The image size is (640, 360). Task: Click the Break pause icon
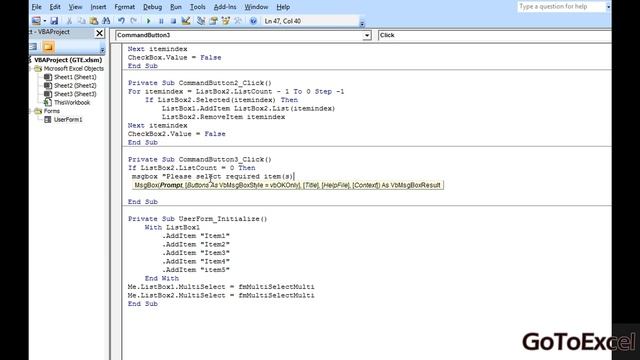click(161, 21)
